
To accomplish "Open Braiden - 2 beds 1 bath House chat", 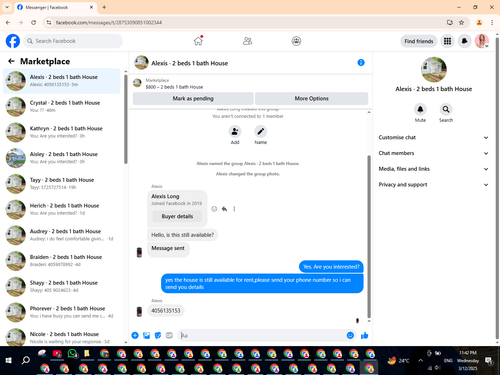I will [62, 260].
